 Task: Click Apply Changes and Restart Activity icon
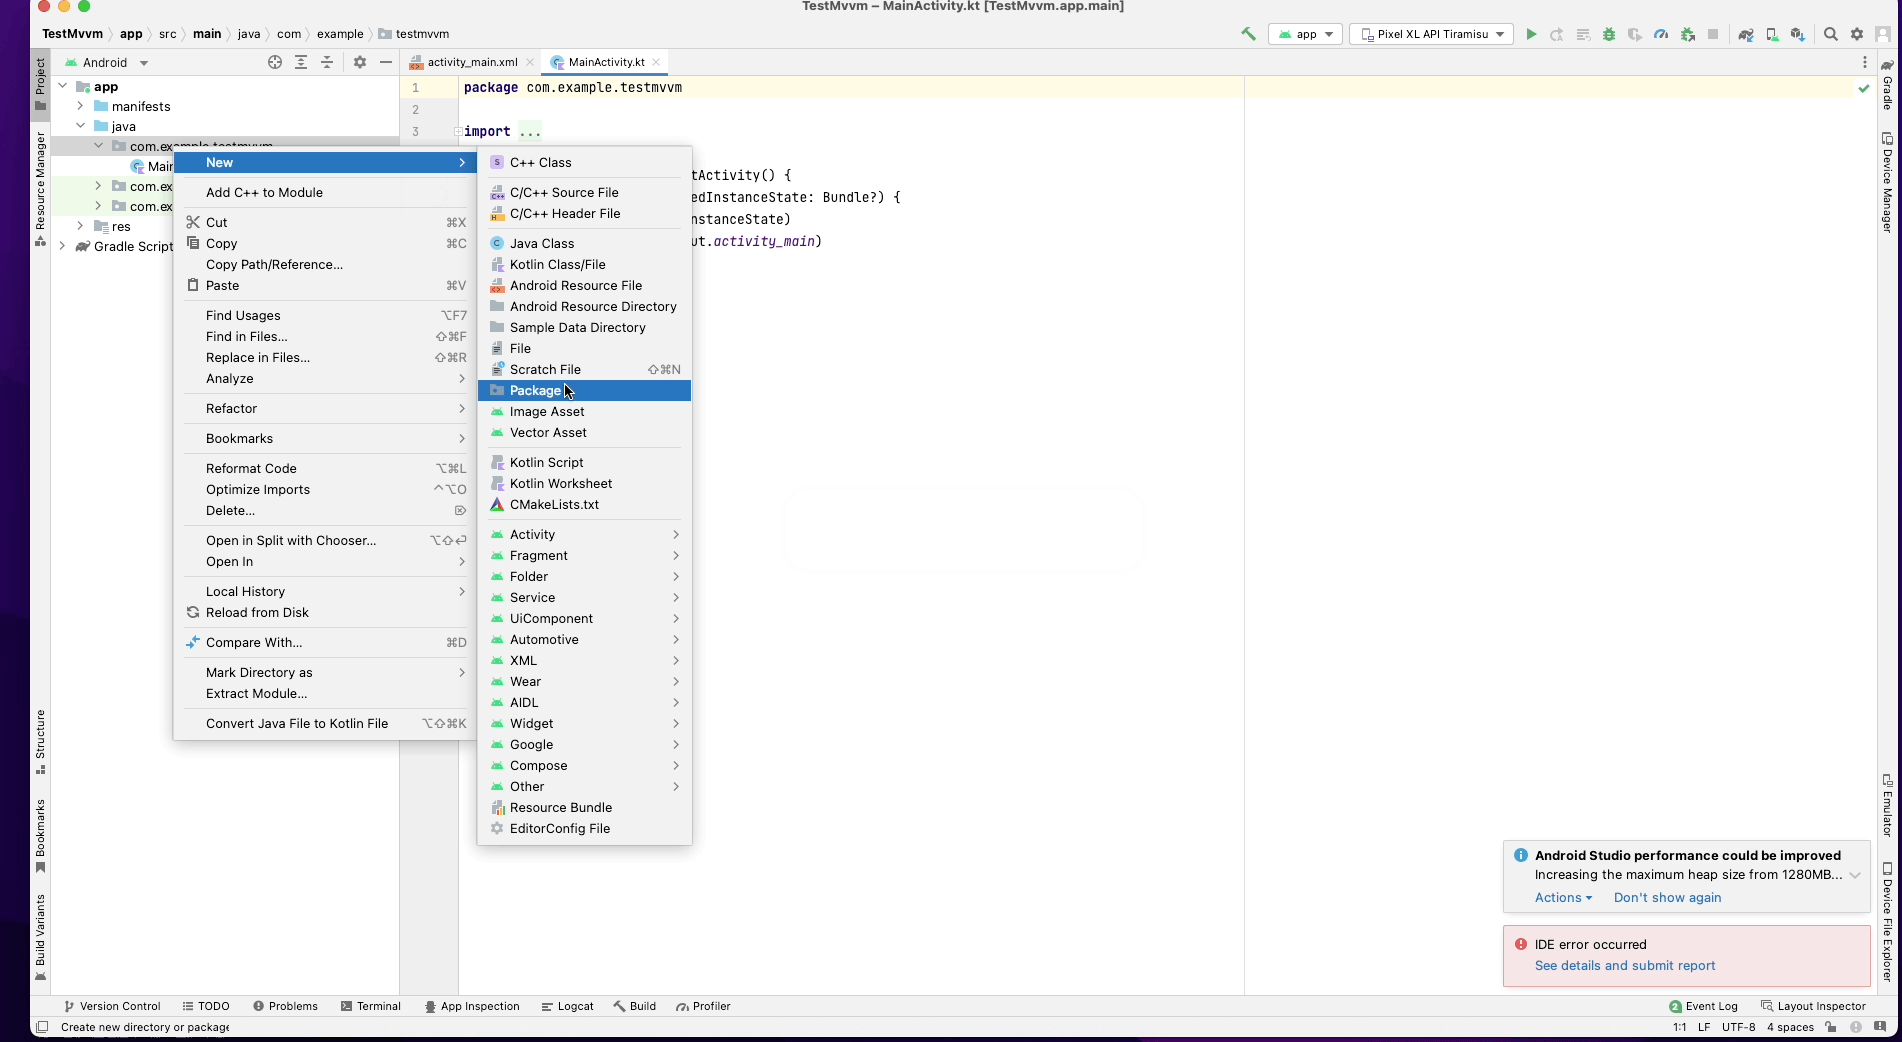pos(1557,34)
